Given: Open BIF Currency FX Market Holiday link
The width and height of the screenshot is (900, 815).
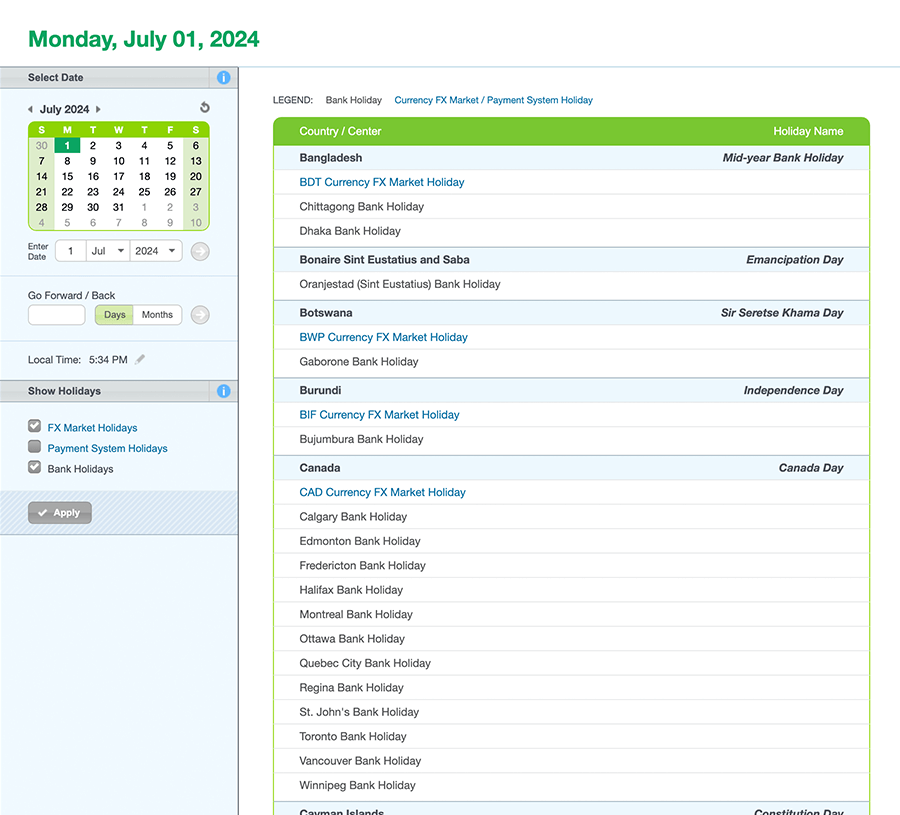Looking at the screenshot, I should (379, 414).
